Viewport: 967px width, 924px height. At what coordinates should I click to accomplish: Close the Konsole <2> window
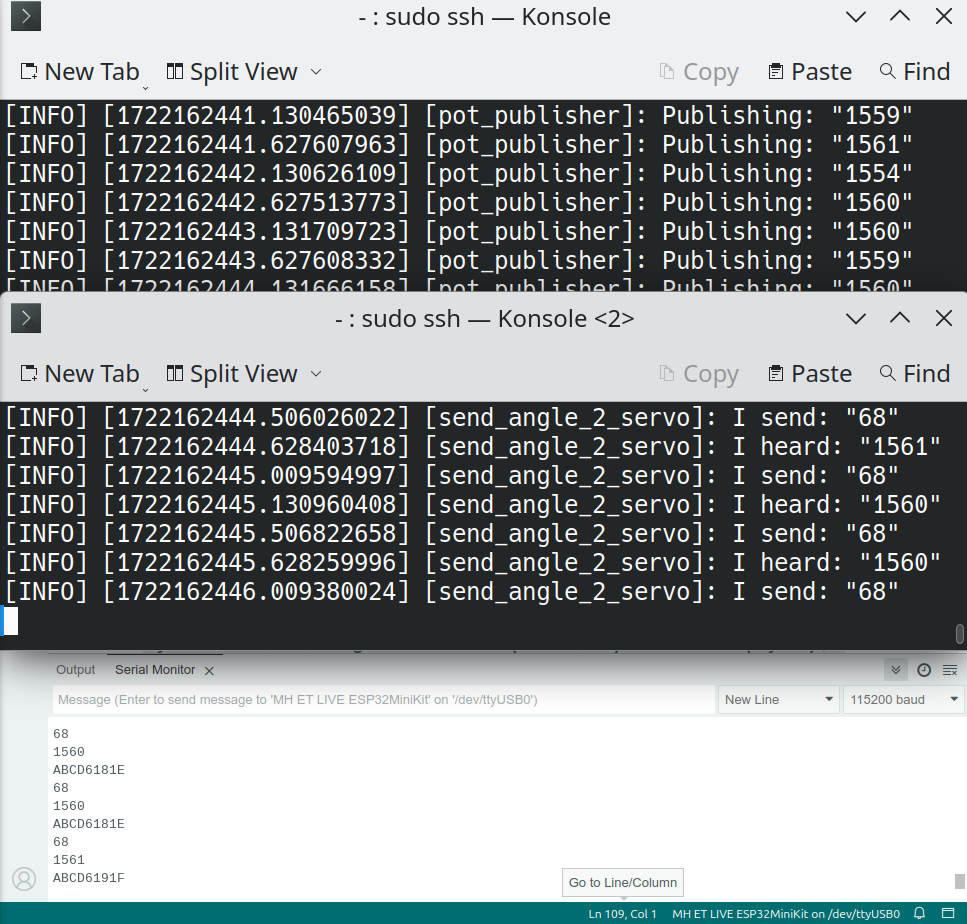[x=944, y=318]
